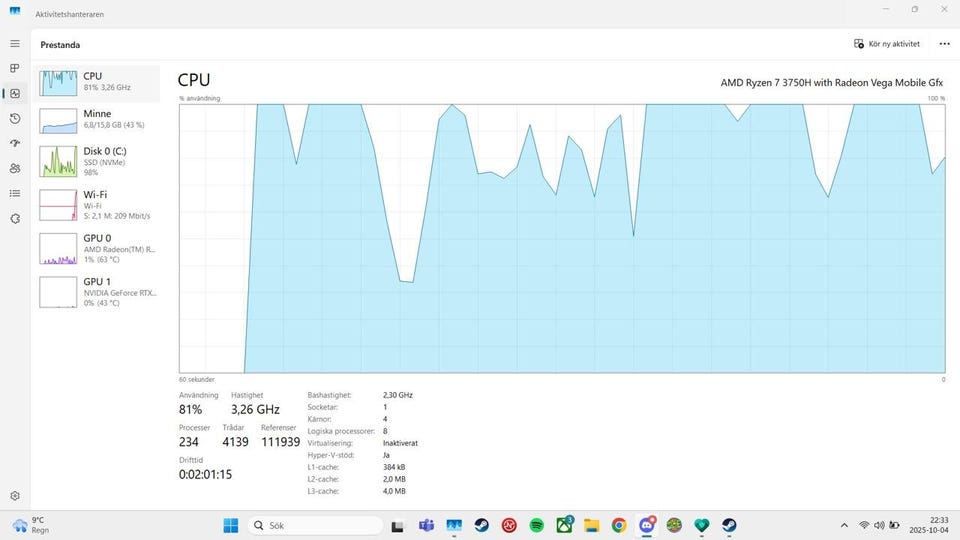Viewport: 960px width, 540px height.
Task: Select GPU 0 AMD Radeon entry
Action: (x=97, y=248)
